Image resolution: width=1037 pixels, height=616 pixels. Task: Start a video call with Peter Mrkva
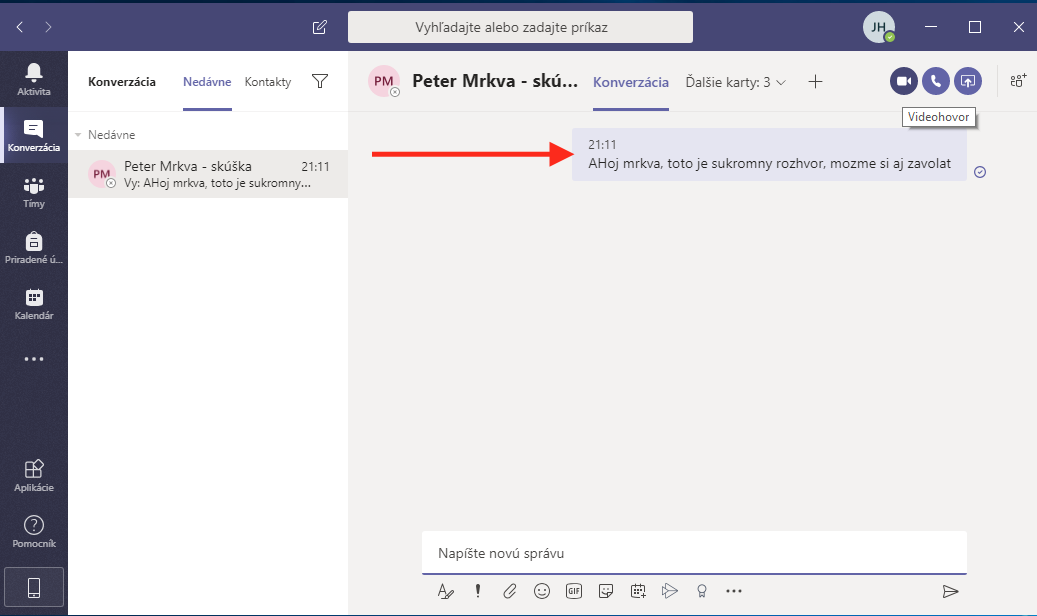903,81
